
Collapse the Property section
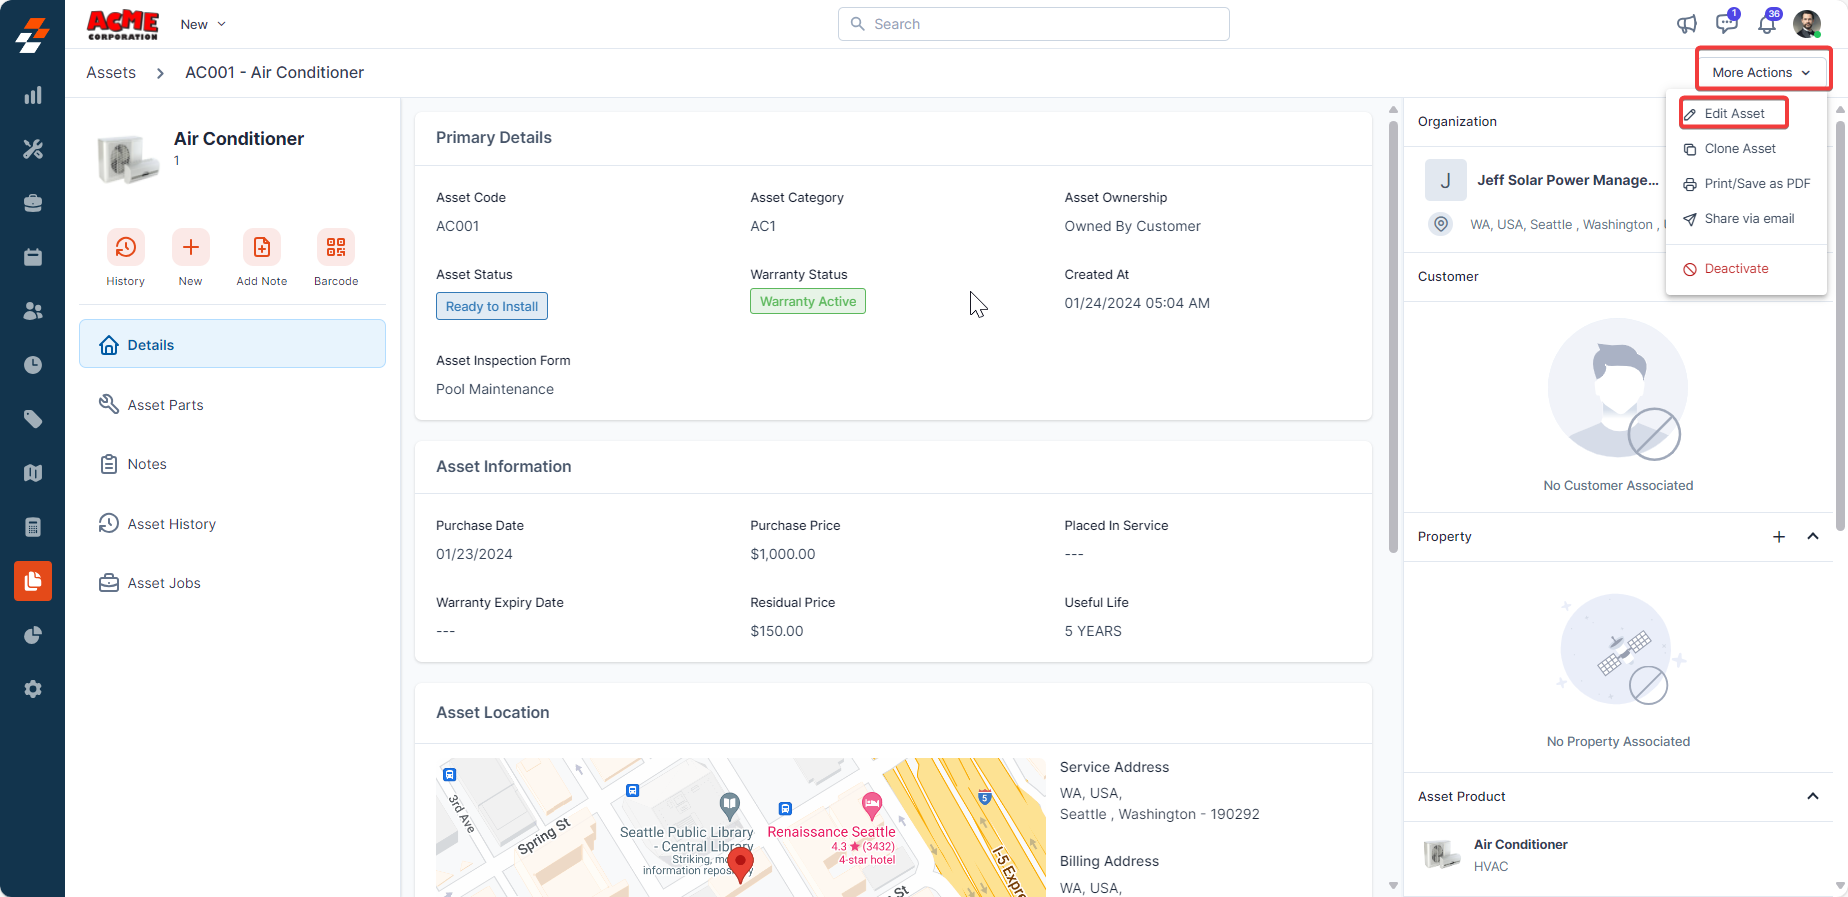pos(1813,537)
